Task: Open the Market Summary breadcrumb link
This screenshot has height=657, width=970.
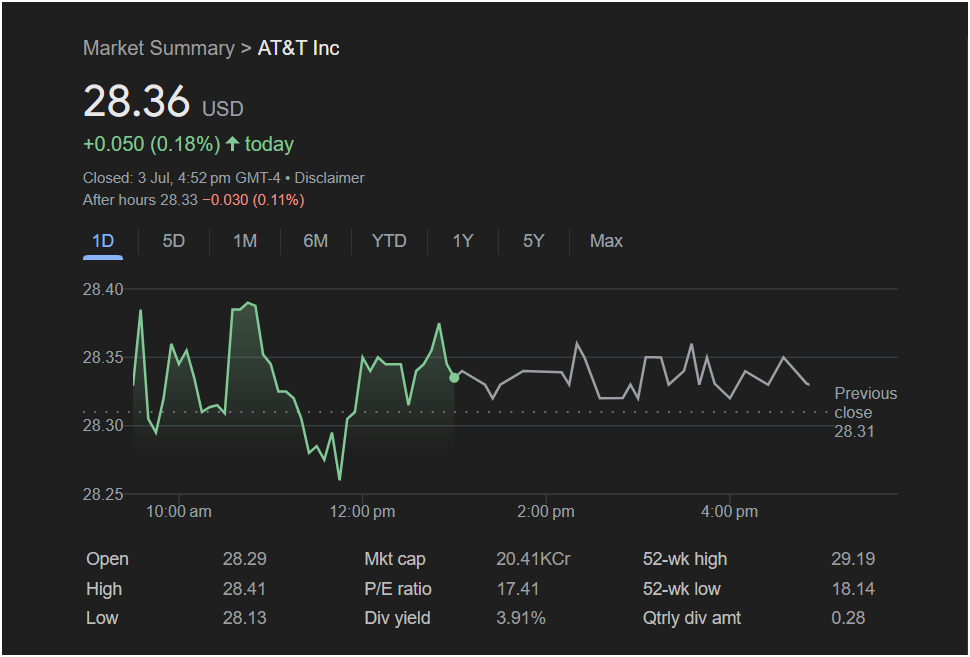Action: pos(159,48)
